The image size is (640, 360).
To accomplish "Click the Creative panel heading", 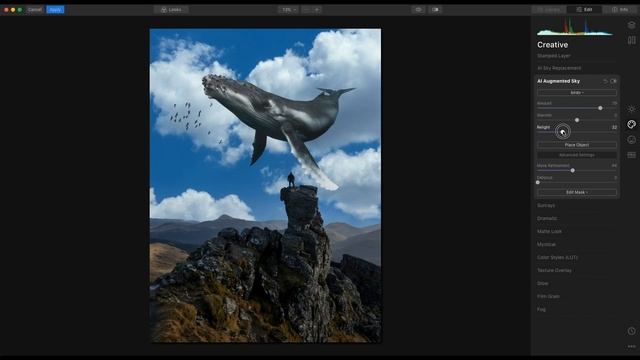I will (x=552, y=45).
